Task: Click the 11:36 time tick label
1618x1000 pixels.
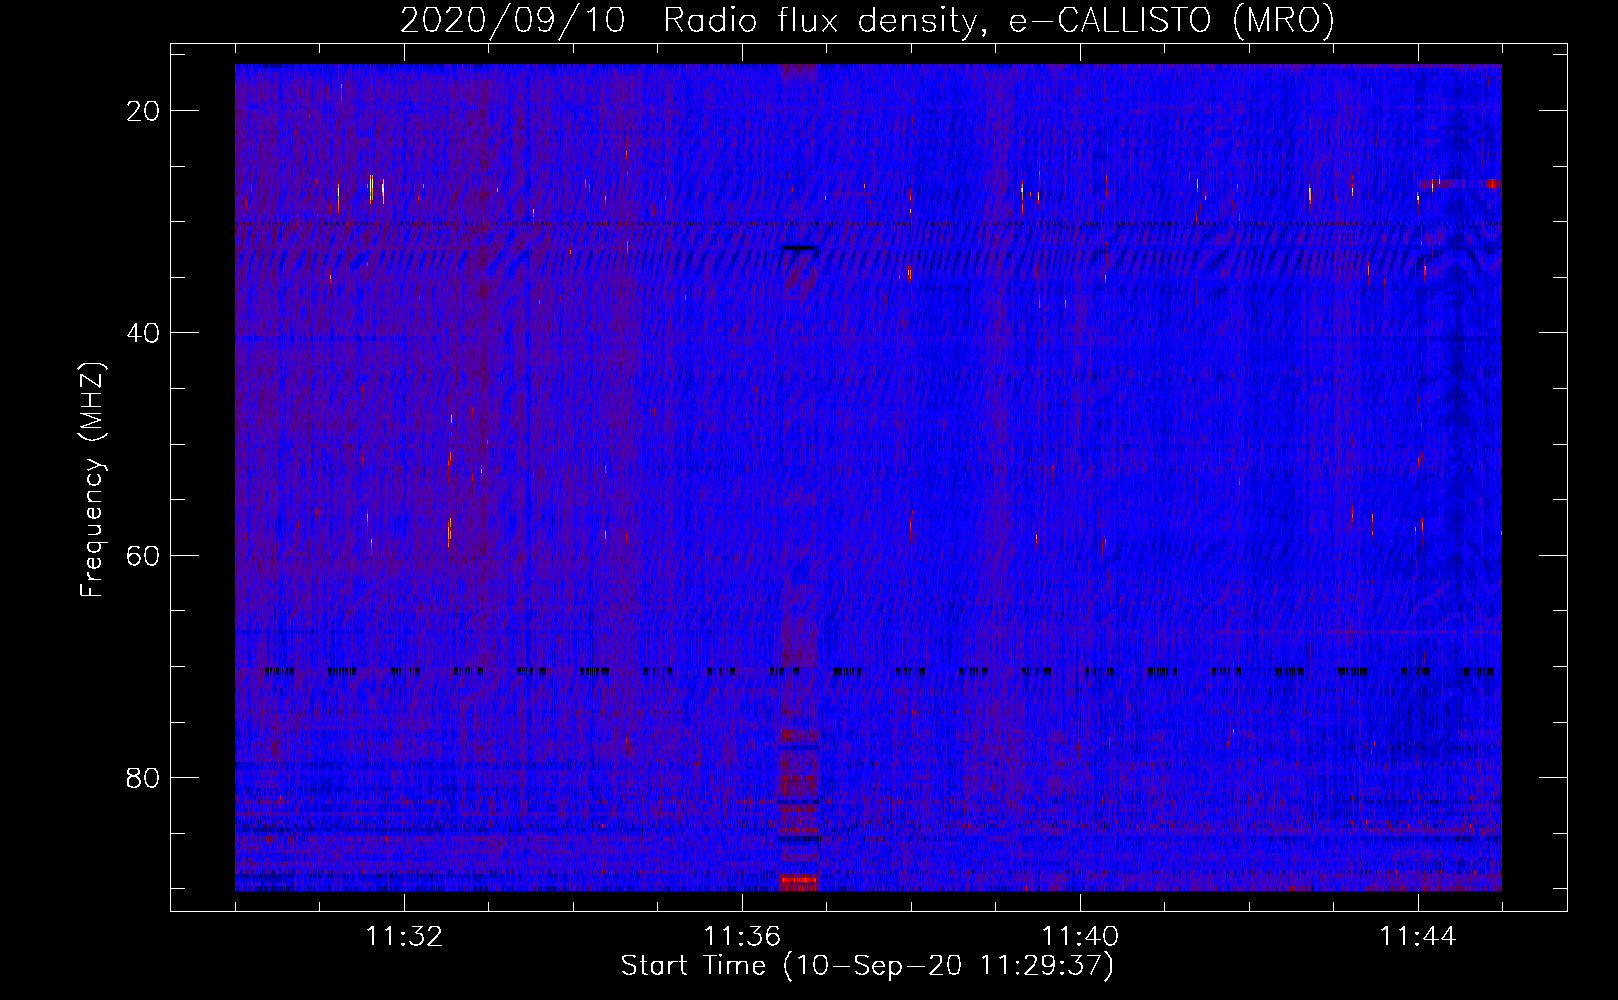Action: pyautogui.click(x=742, y=937)
